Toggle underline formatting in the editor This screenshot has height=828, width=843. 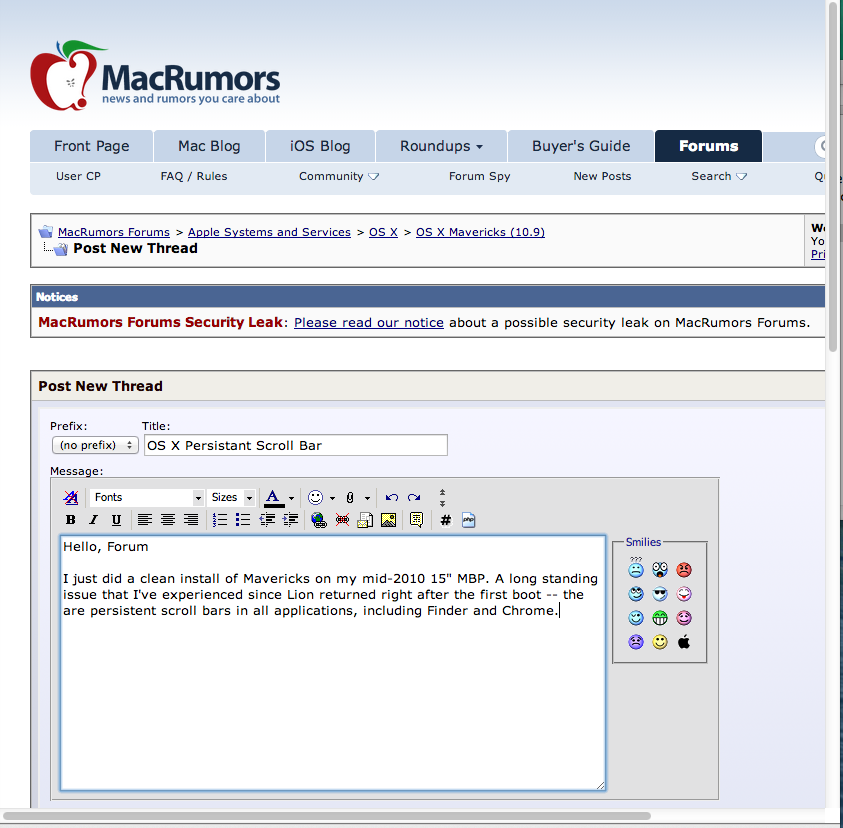tap(116, 520)
